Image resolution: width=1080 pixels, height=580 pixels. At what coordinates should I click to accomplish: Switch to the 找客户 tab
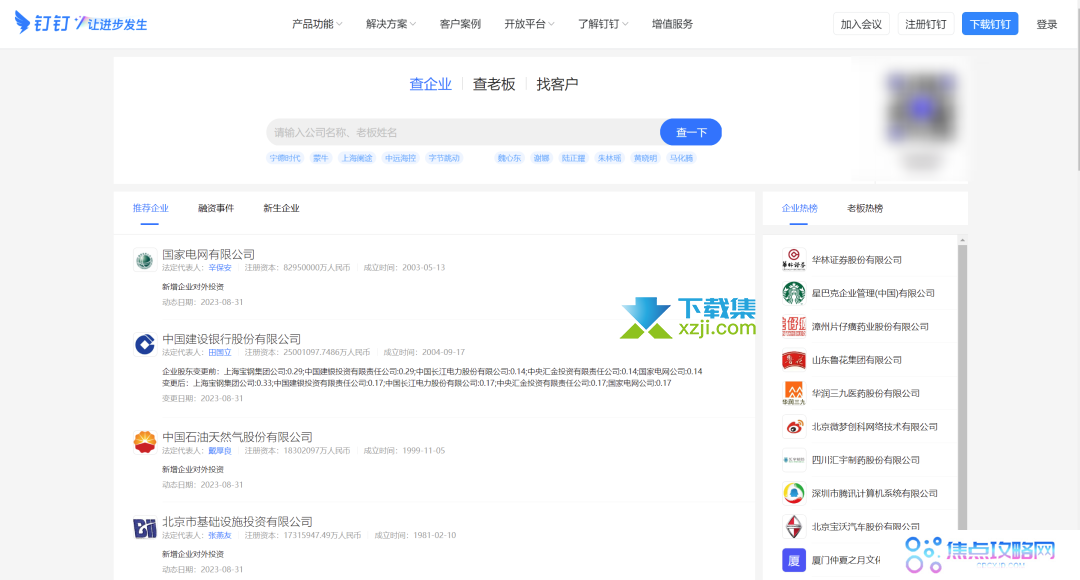[557, 84]
